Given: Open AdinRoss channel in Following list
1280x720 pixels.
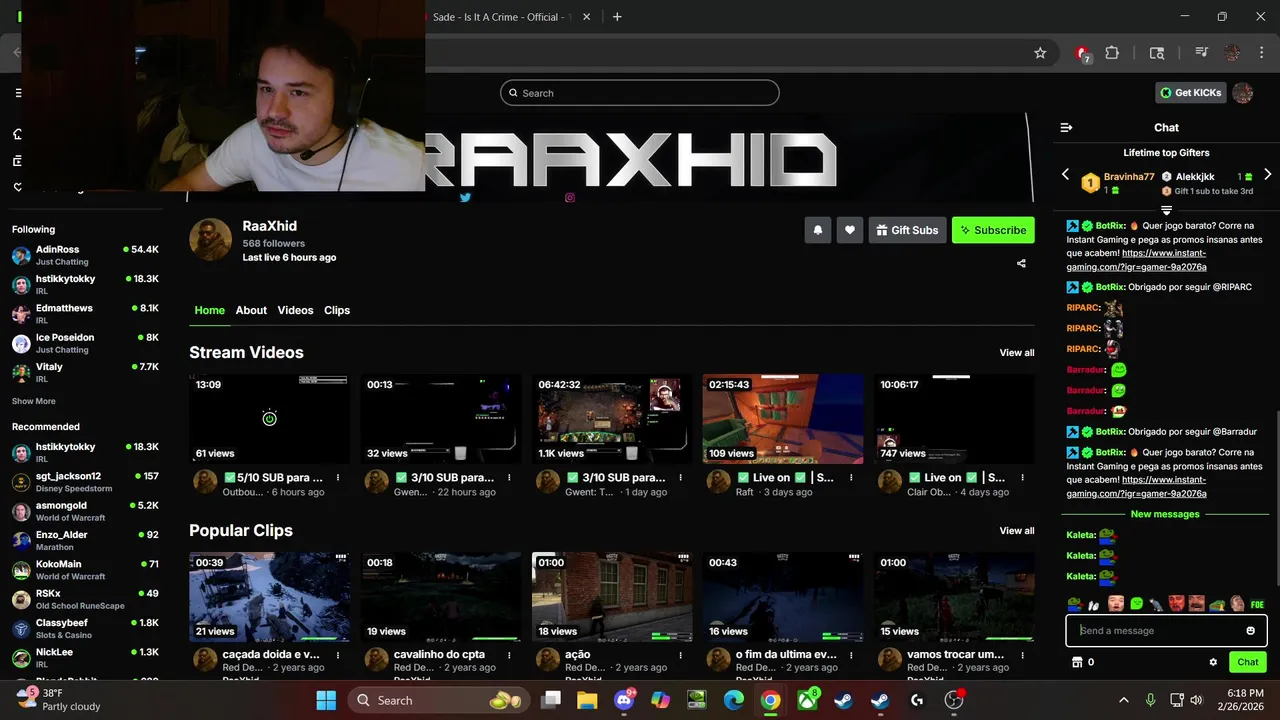Looking at the screenshot, I should (x=85, y=255).
